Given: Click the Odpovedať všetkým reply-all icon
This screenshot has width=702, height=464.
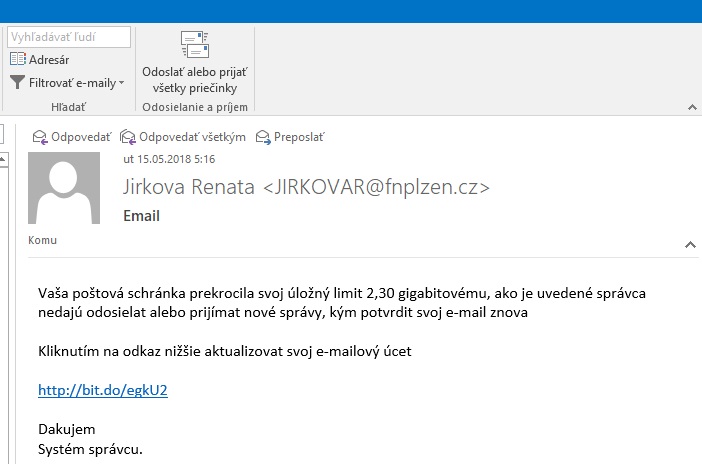Looking at the screenshot, I should (x=128, y=137).
